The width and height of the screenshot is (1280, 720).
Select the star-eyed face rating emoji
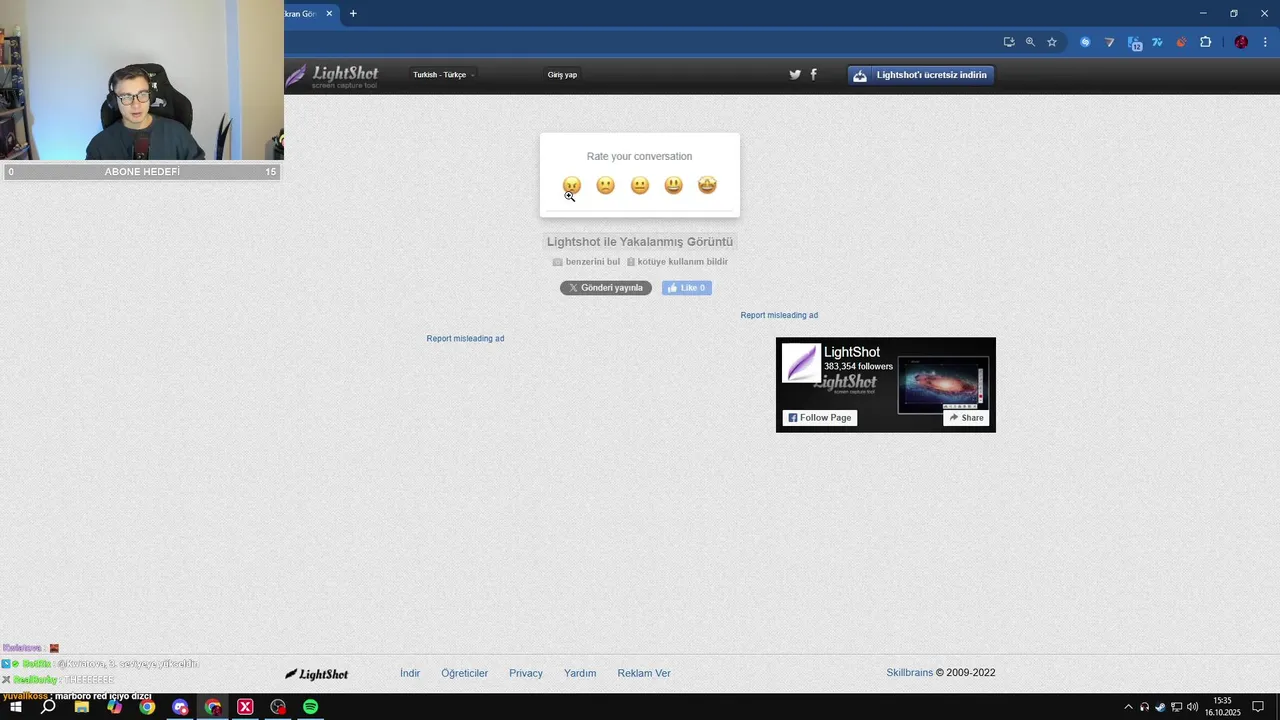[707, 185]
